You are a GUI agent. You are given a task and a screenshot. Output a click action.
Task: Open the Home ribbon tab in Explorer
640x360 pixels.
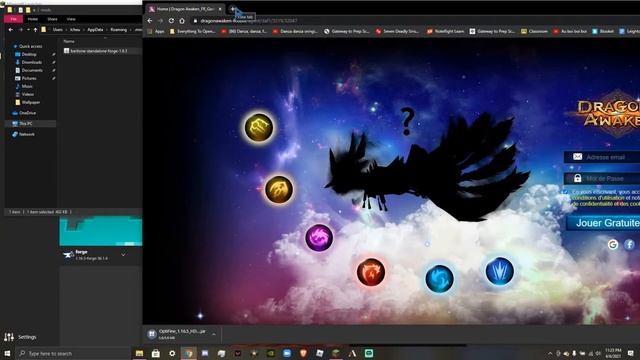point(33,19)
